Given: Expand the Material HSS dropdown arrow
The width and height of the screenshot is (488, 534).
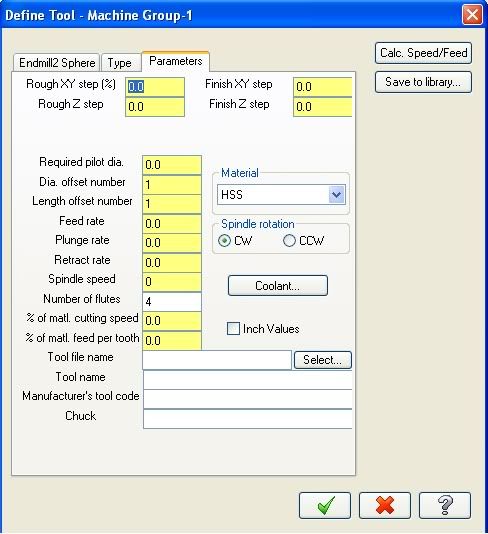Looking at the screenshot, I should (x=336, y=195).
